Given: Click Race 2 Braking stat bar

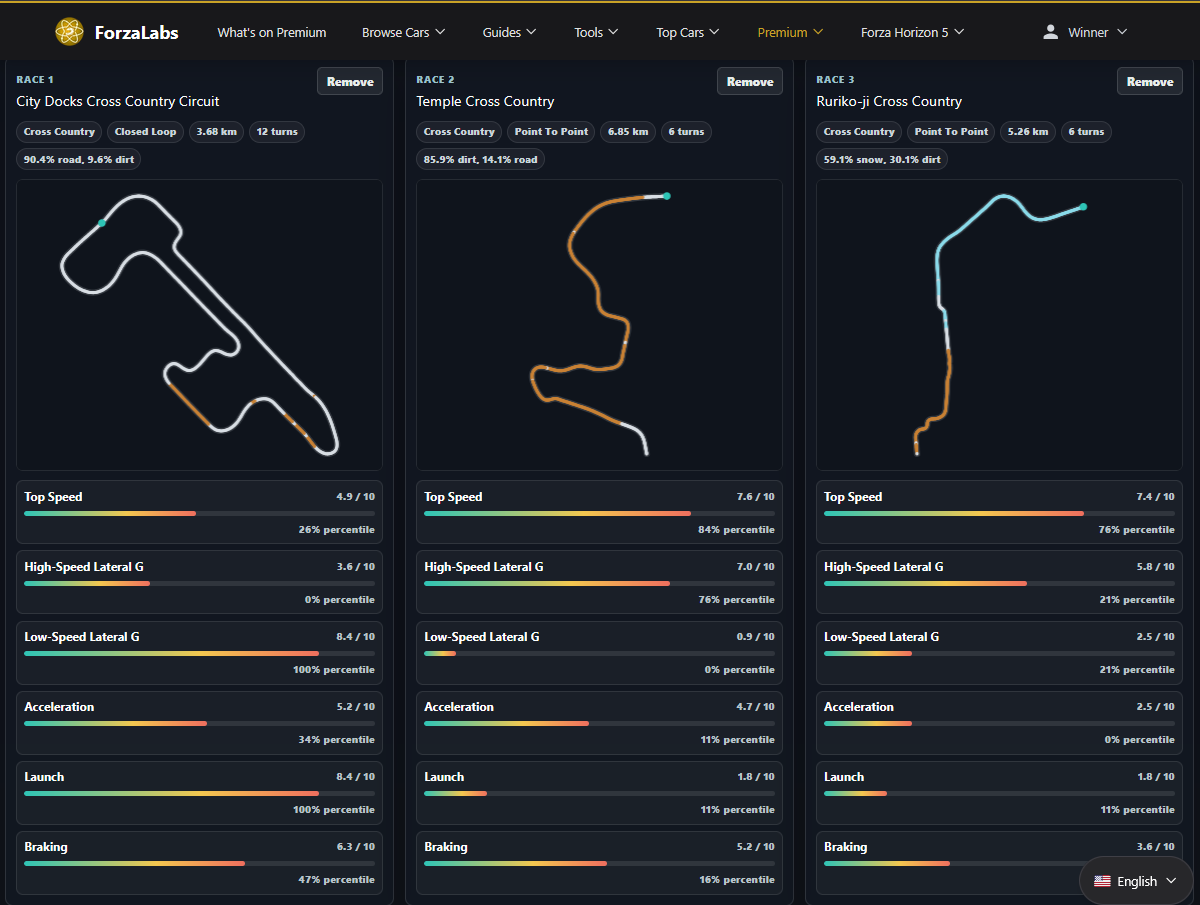Looking at the screenshot, I should (600, 863).
